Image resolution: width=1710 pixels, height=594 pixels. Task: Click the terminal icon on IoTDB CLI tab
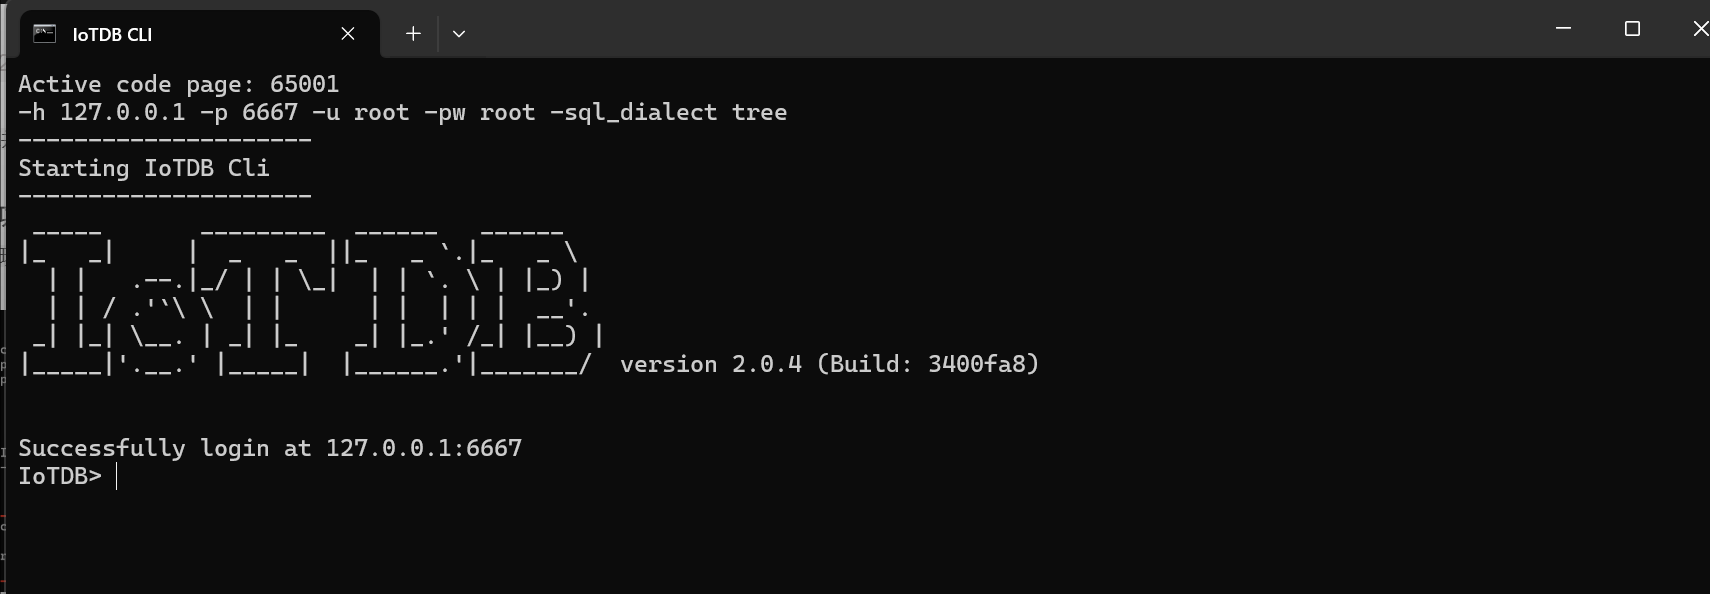tap(45, 34)
